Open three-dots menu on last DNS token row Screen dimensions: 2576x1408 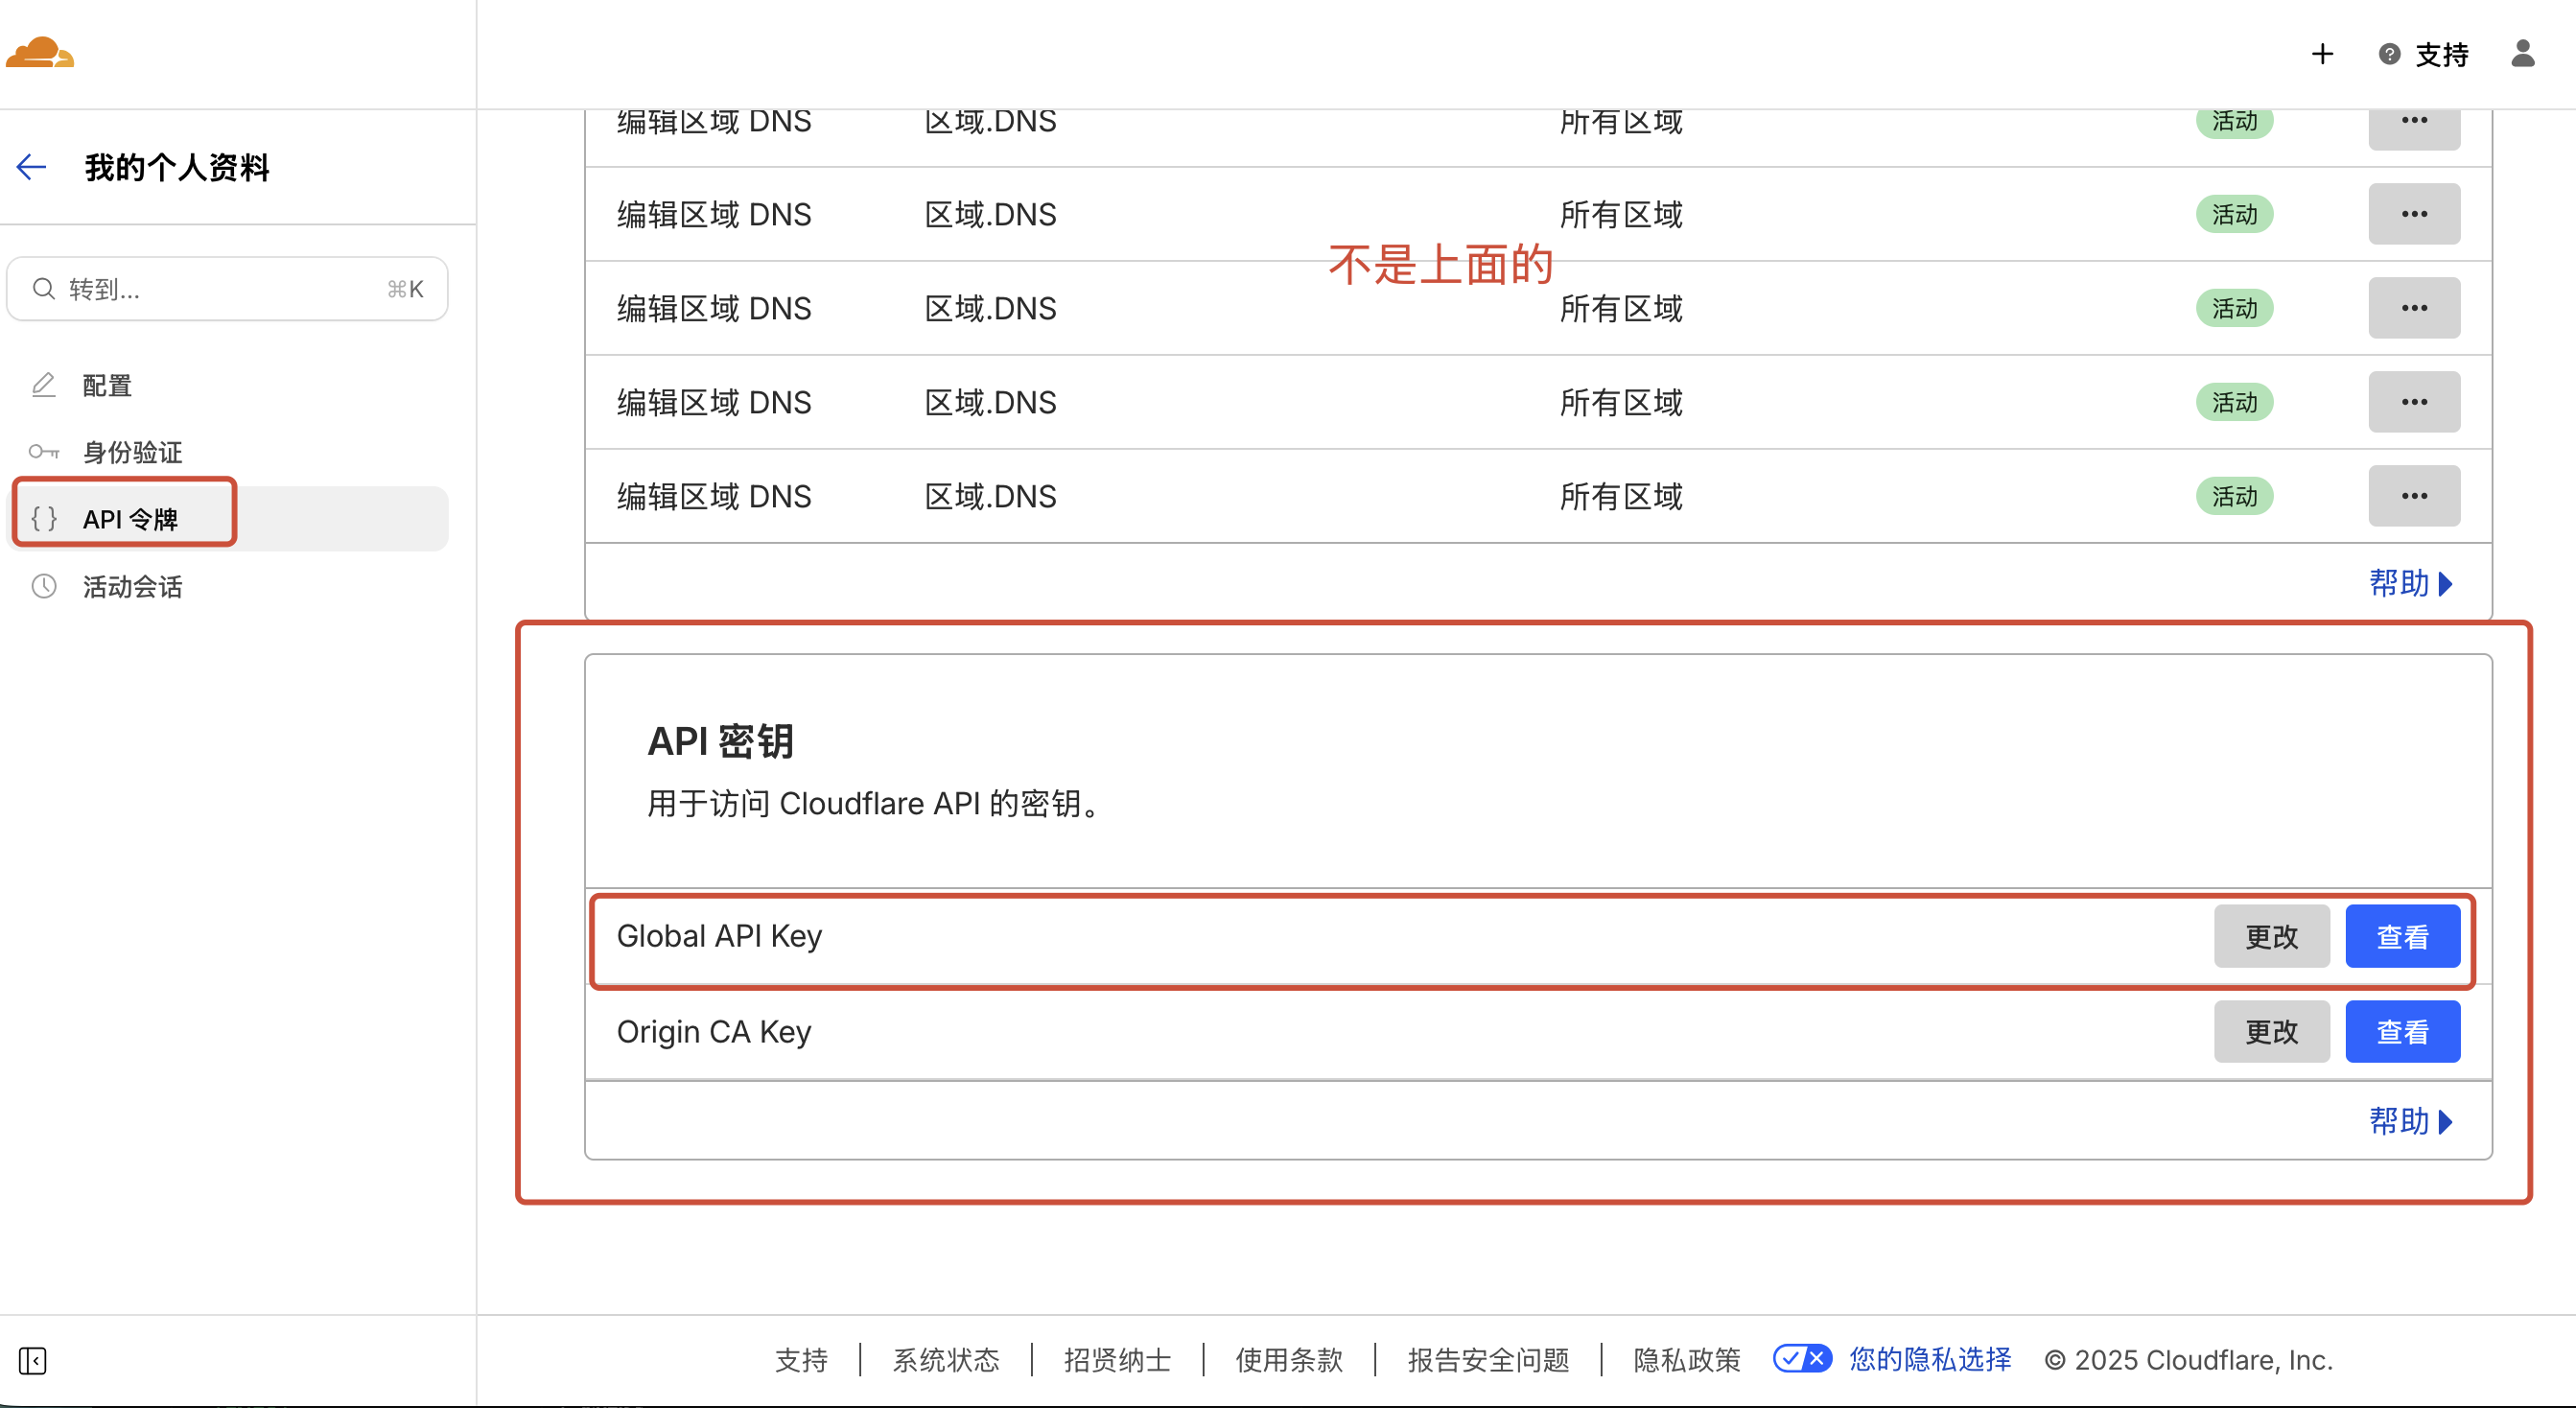pos(2413,496)
